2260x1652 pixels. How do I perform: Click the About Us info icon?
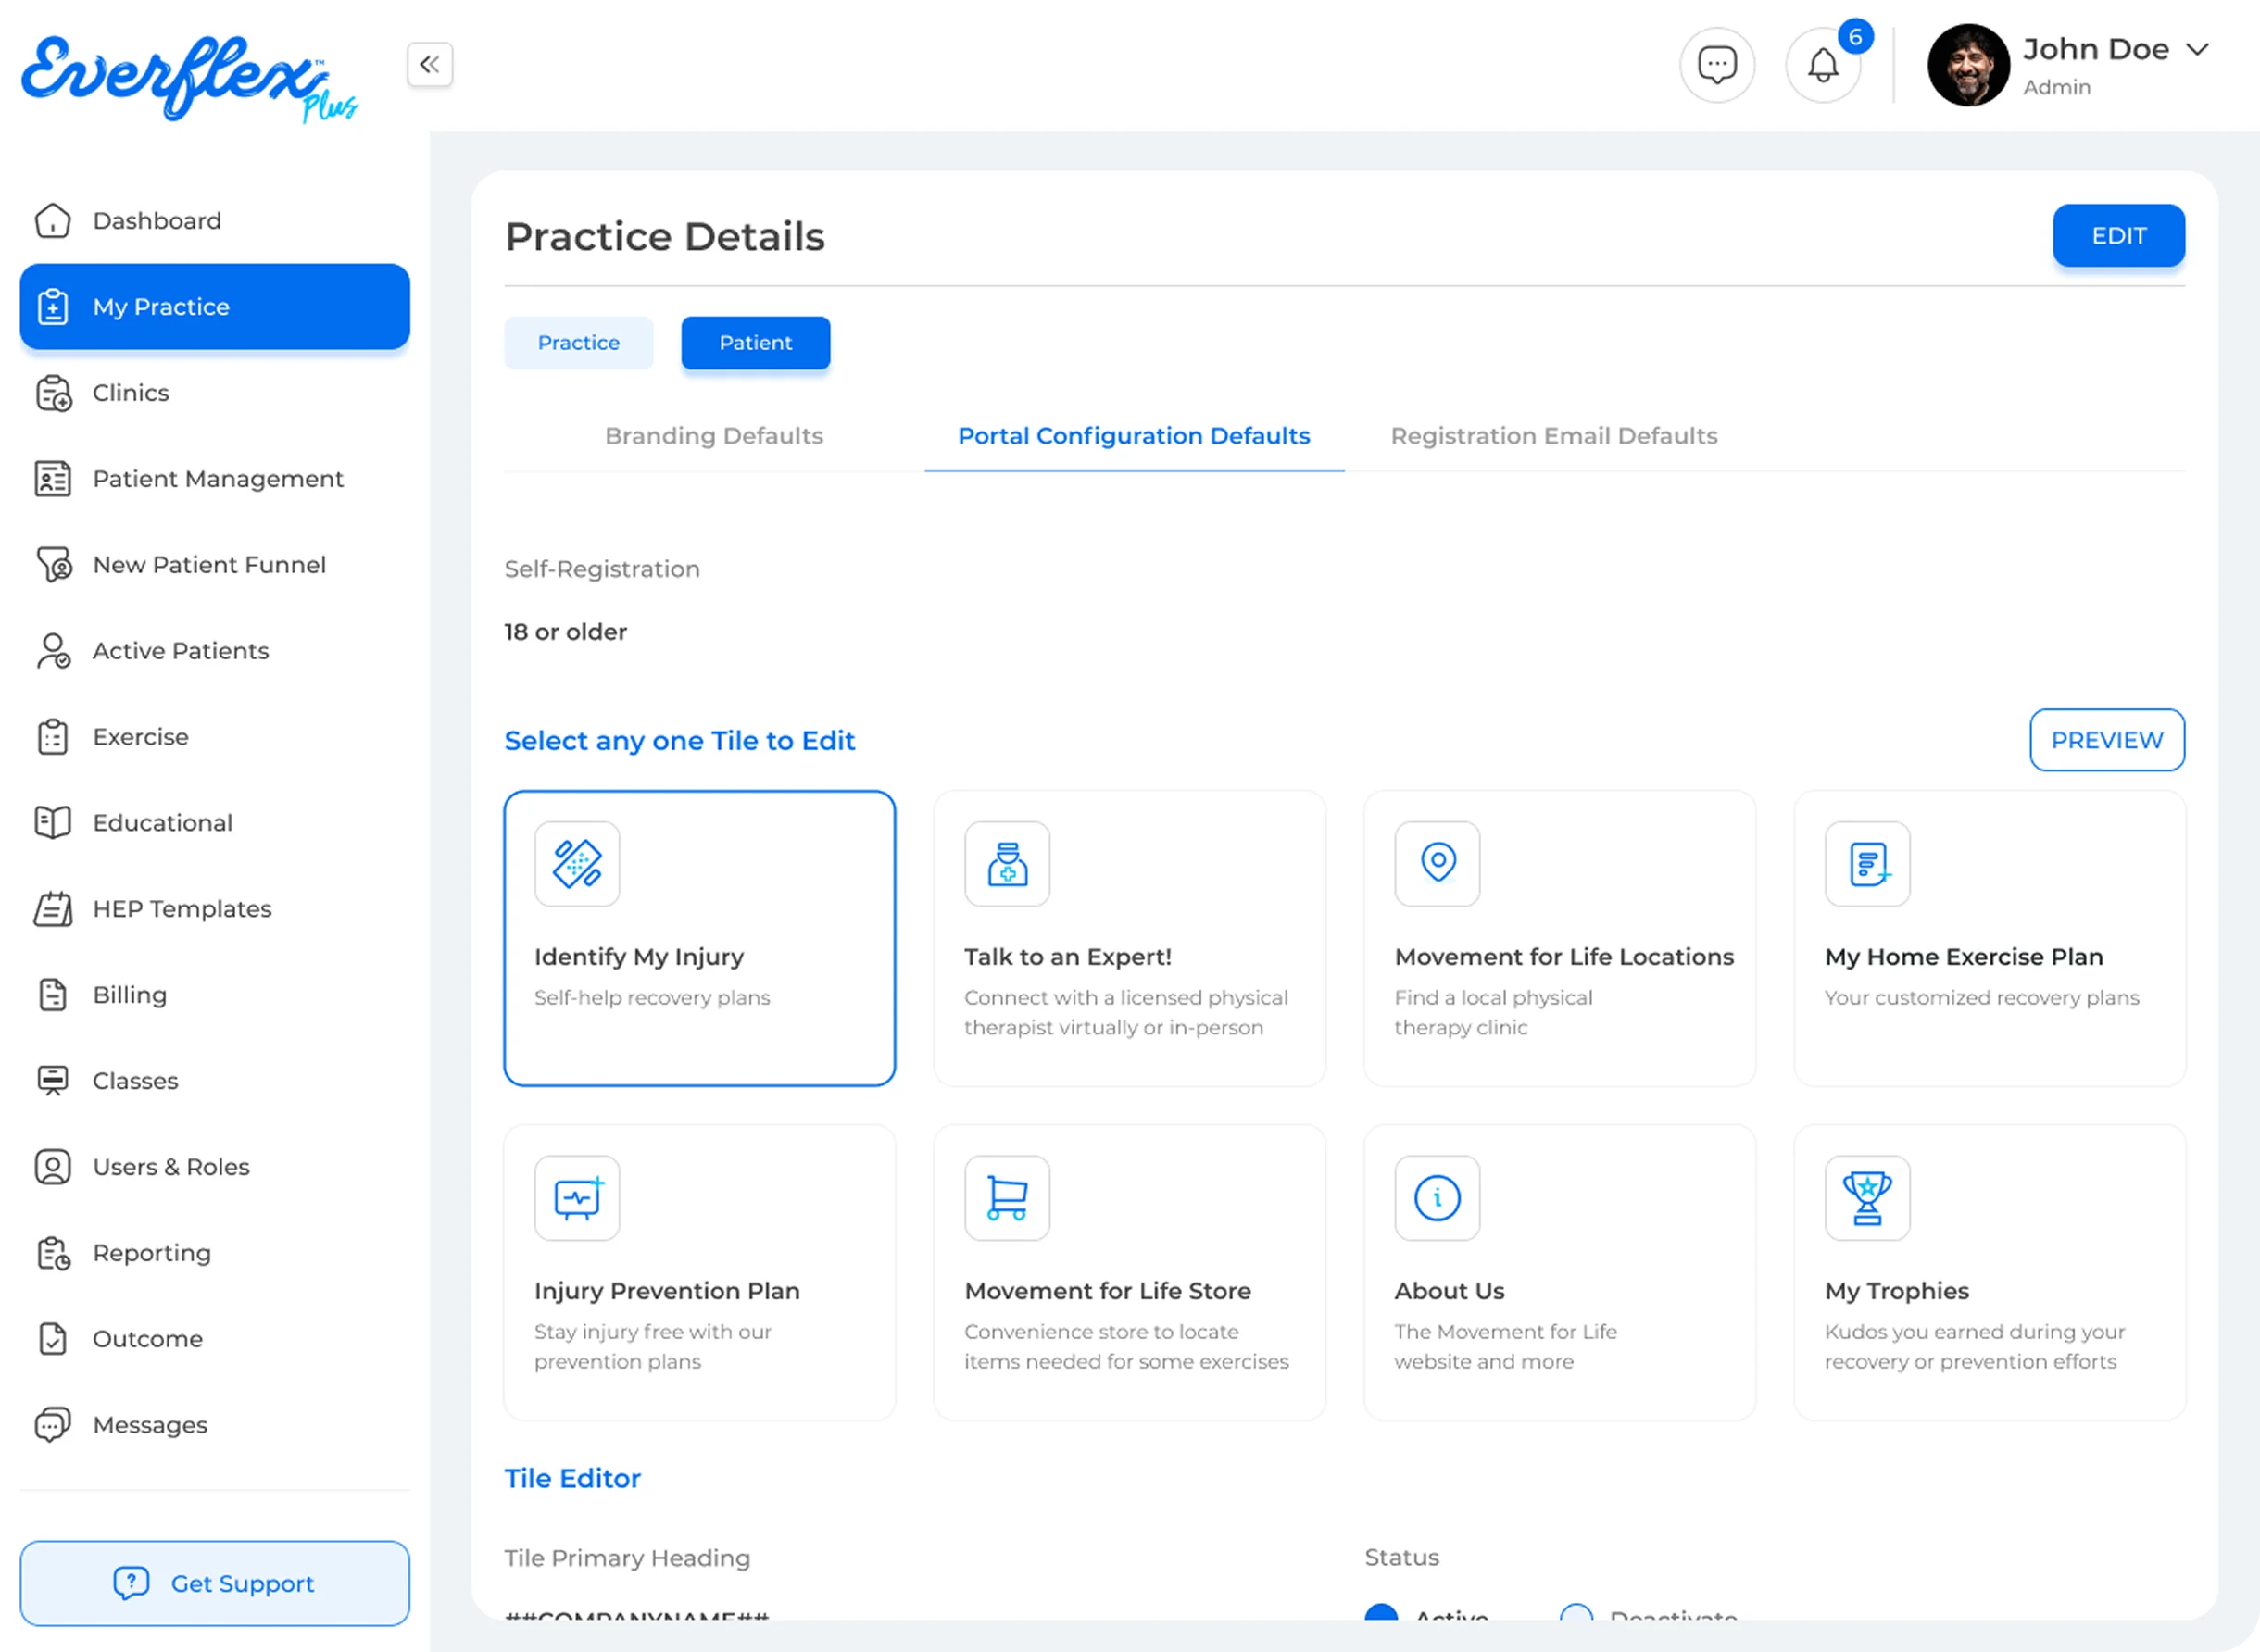point(1437,1198)
